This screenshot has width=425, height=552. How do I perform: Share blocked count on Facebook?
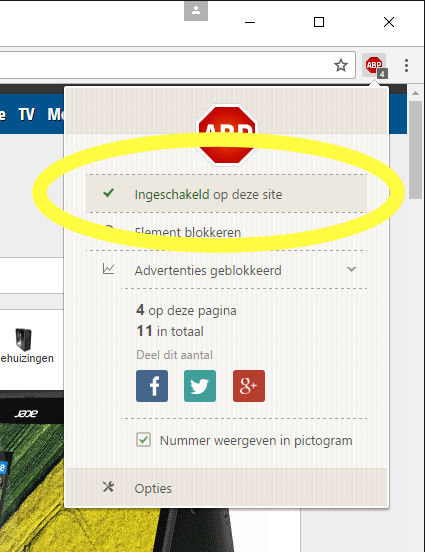click(152, 386)
